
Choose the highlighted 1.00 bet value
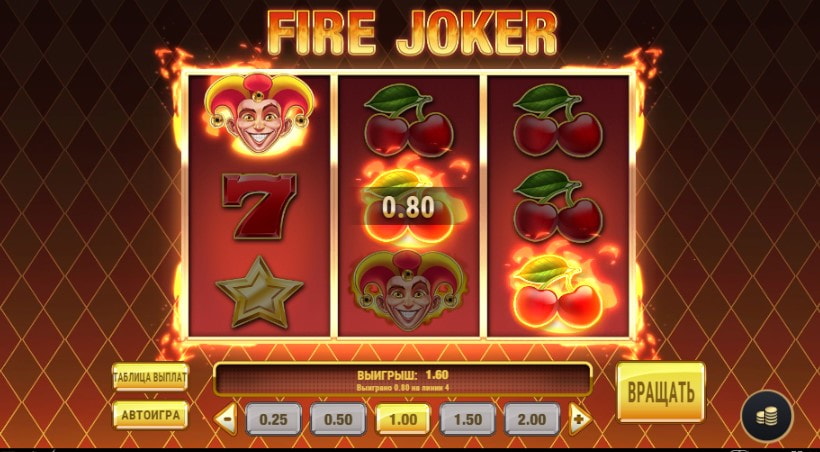(403, 419)
